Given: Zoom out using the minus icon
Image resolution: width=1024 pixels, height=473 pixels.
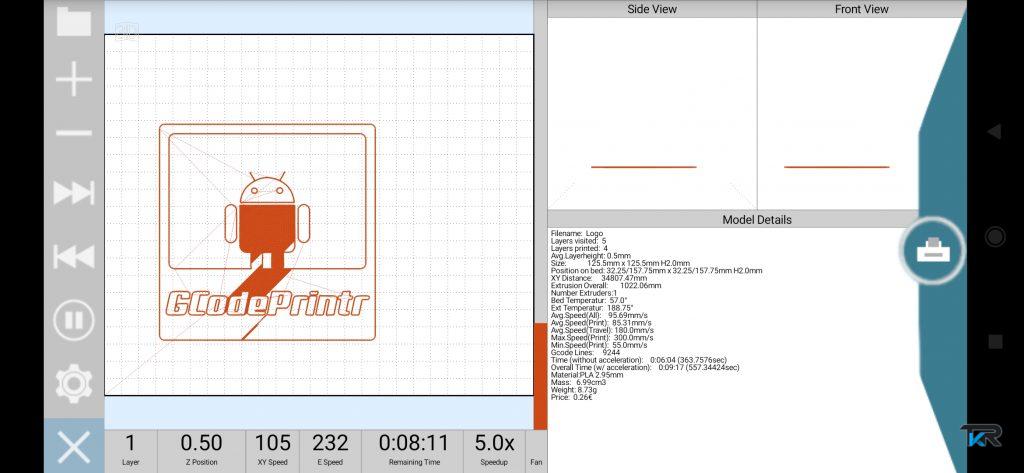Looking at the screenshot, I should pos(74,133).
